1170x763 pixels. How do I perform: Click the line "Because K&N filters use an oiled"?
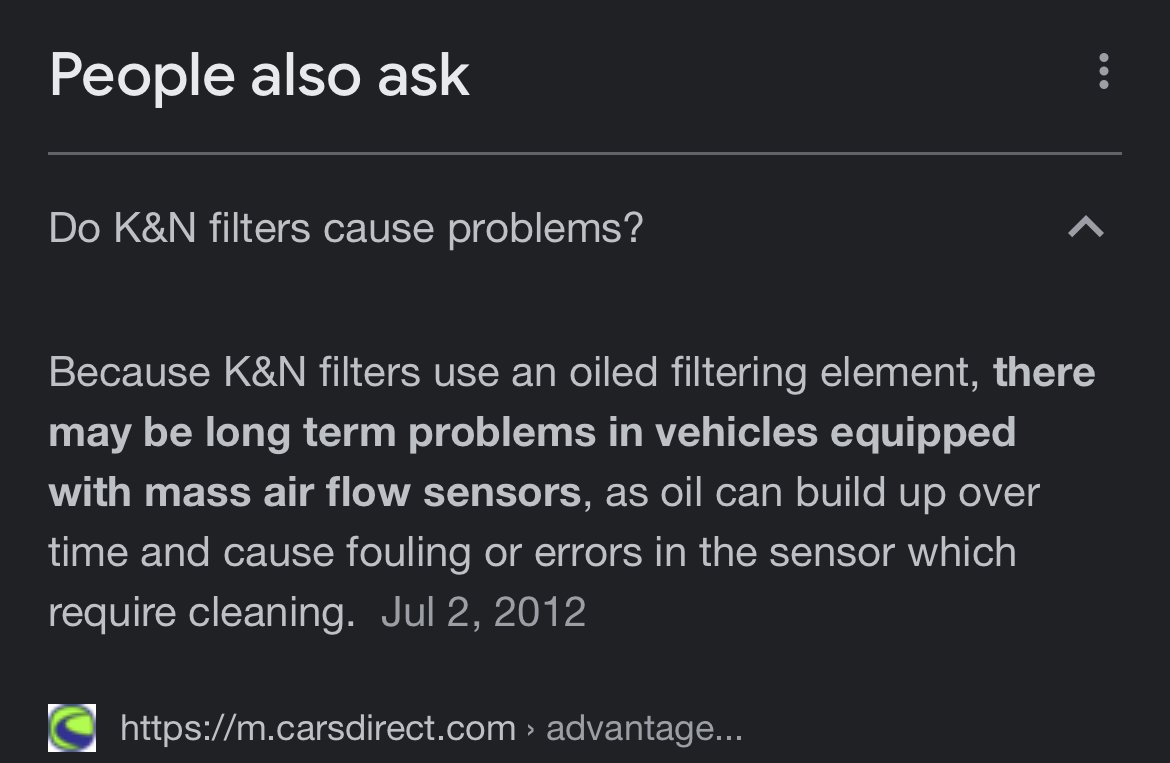click(353, 372)
